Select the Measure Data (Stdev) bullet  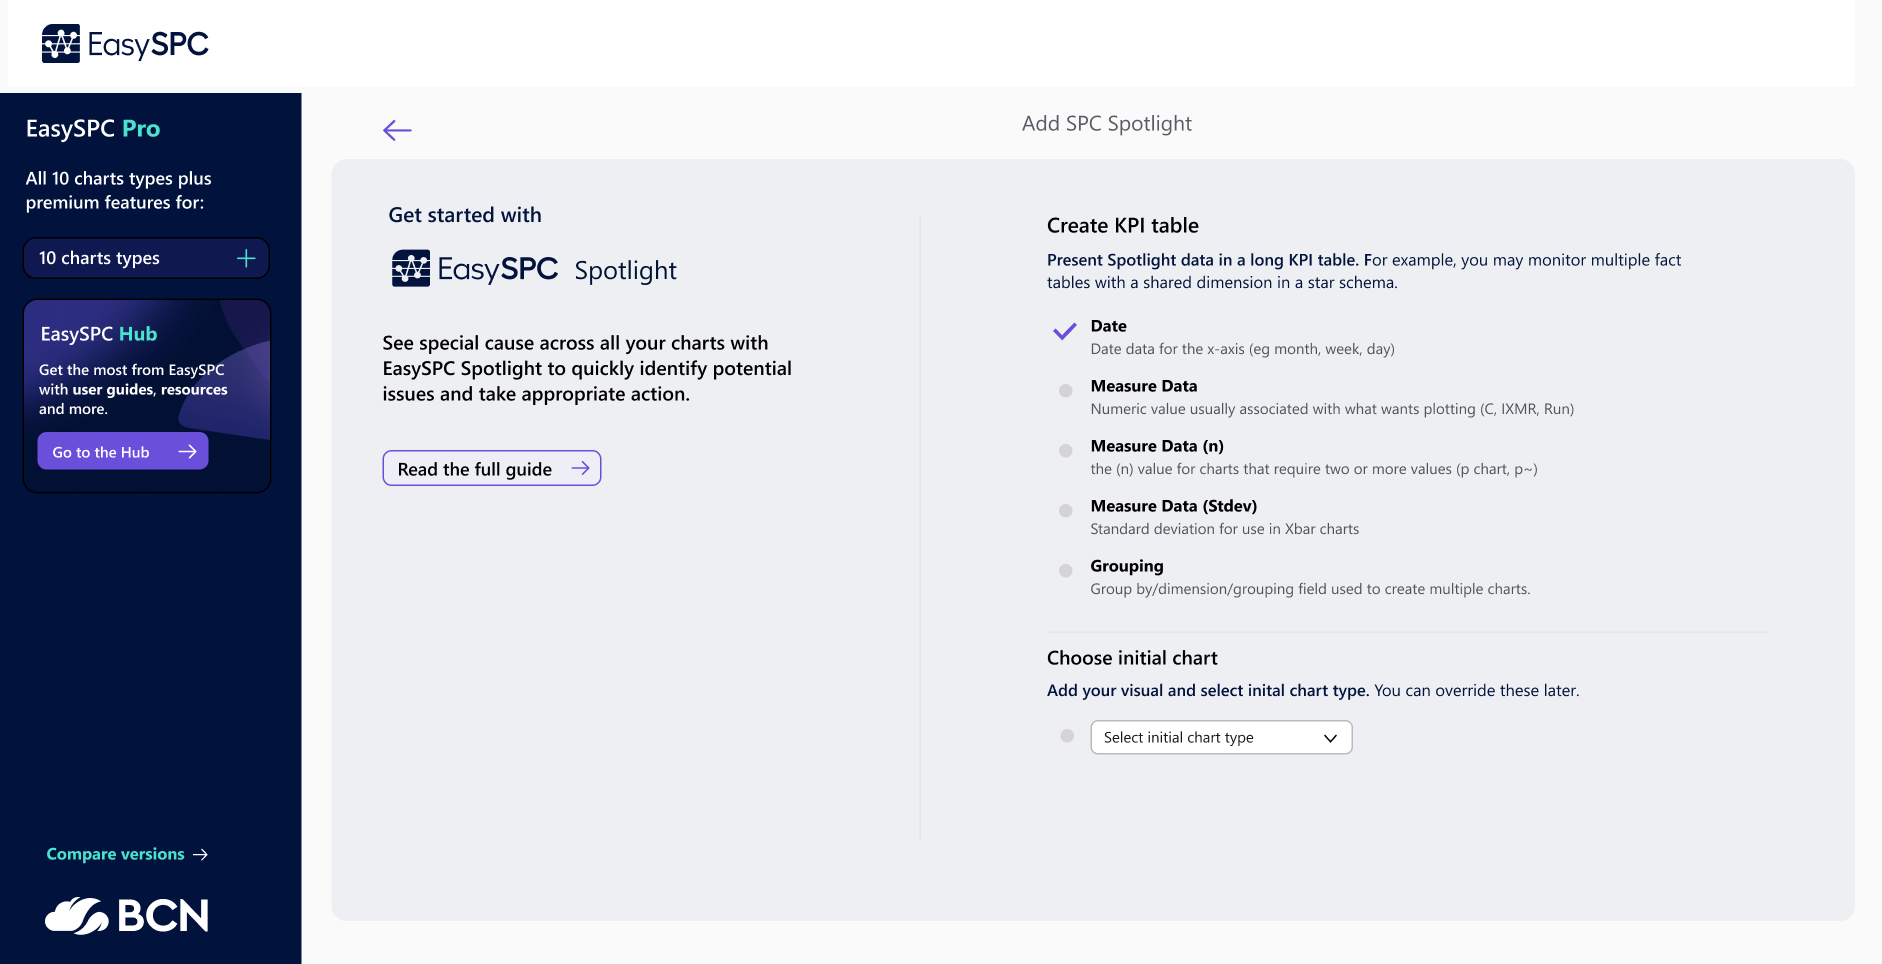click(x=1066, y=511)
